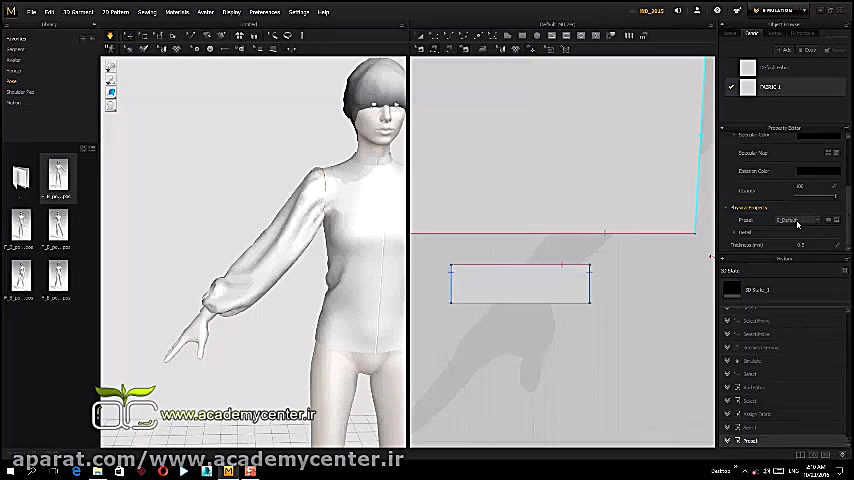
Task: Select the 2D toolbar triple vertical bars icon
Action: (x=629, y=36)
